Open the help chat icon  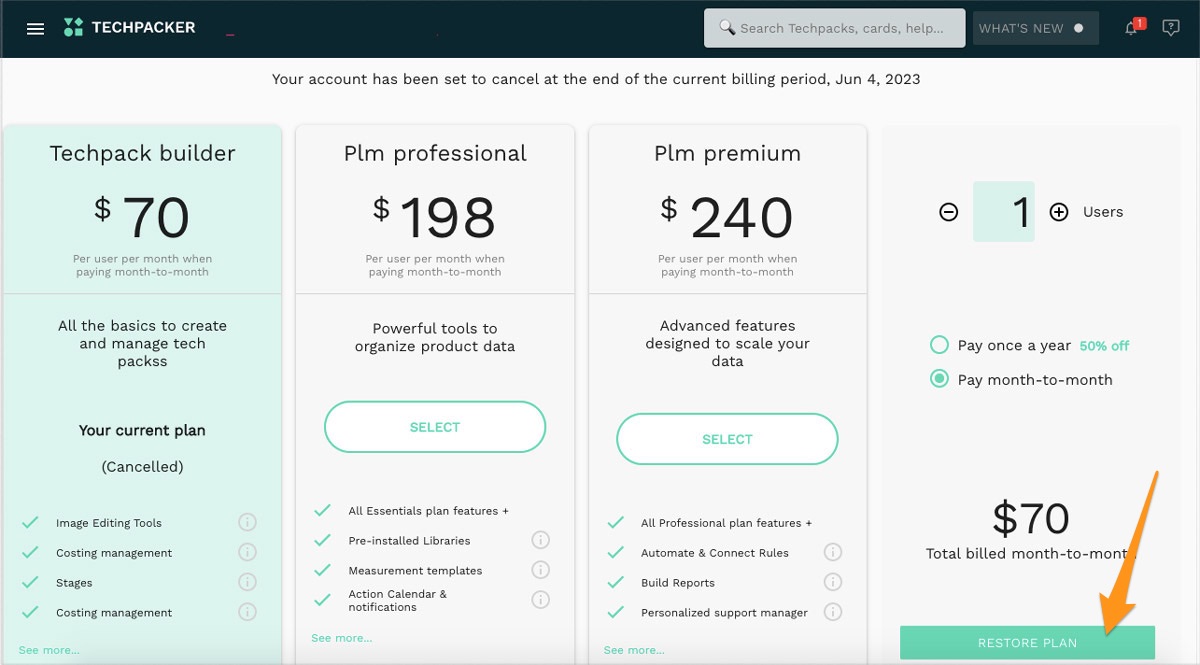point(1171,28)
